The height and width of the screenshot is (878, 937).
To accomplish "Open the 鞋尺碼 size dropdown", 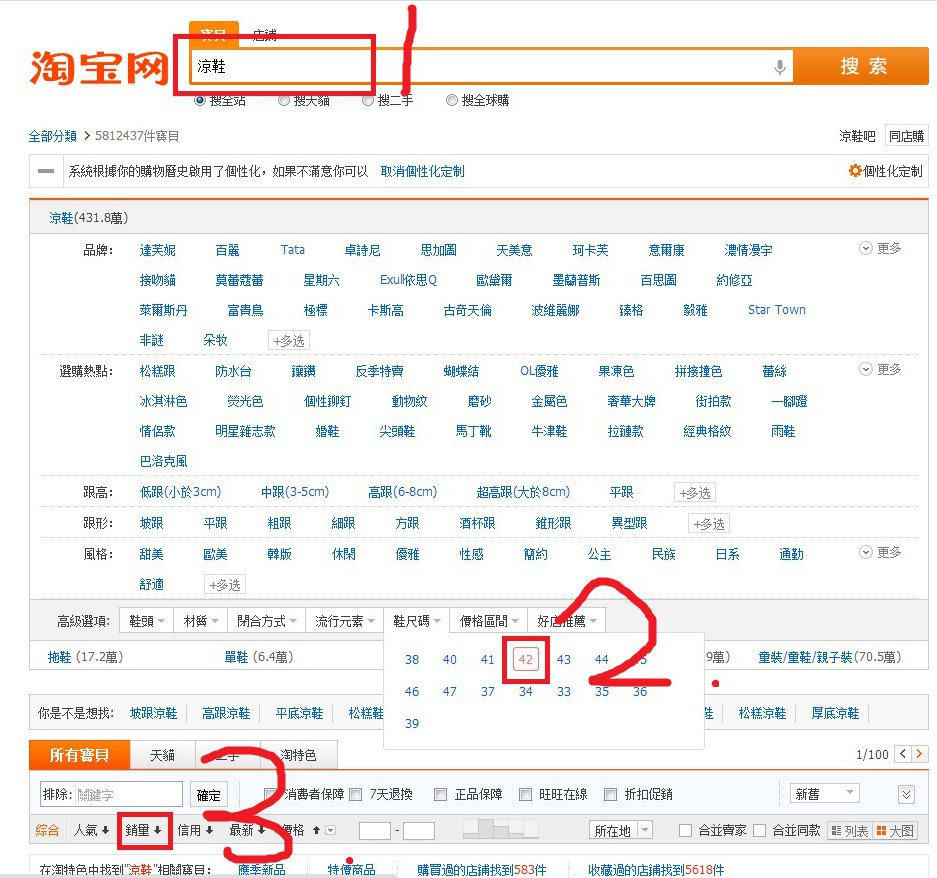I will click(417, 621).
